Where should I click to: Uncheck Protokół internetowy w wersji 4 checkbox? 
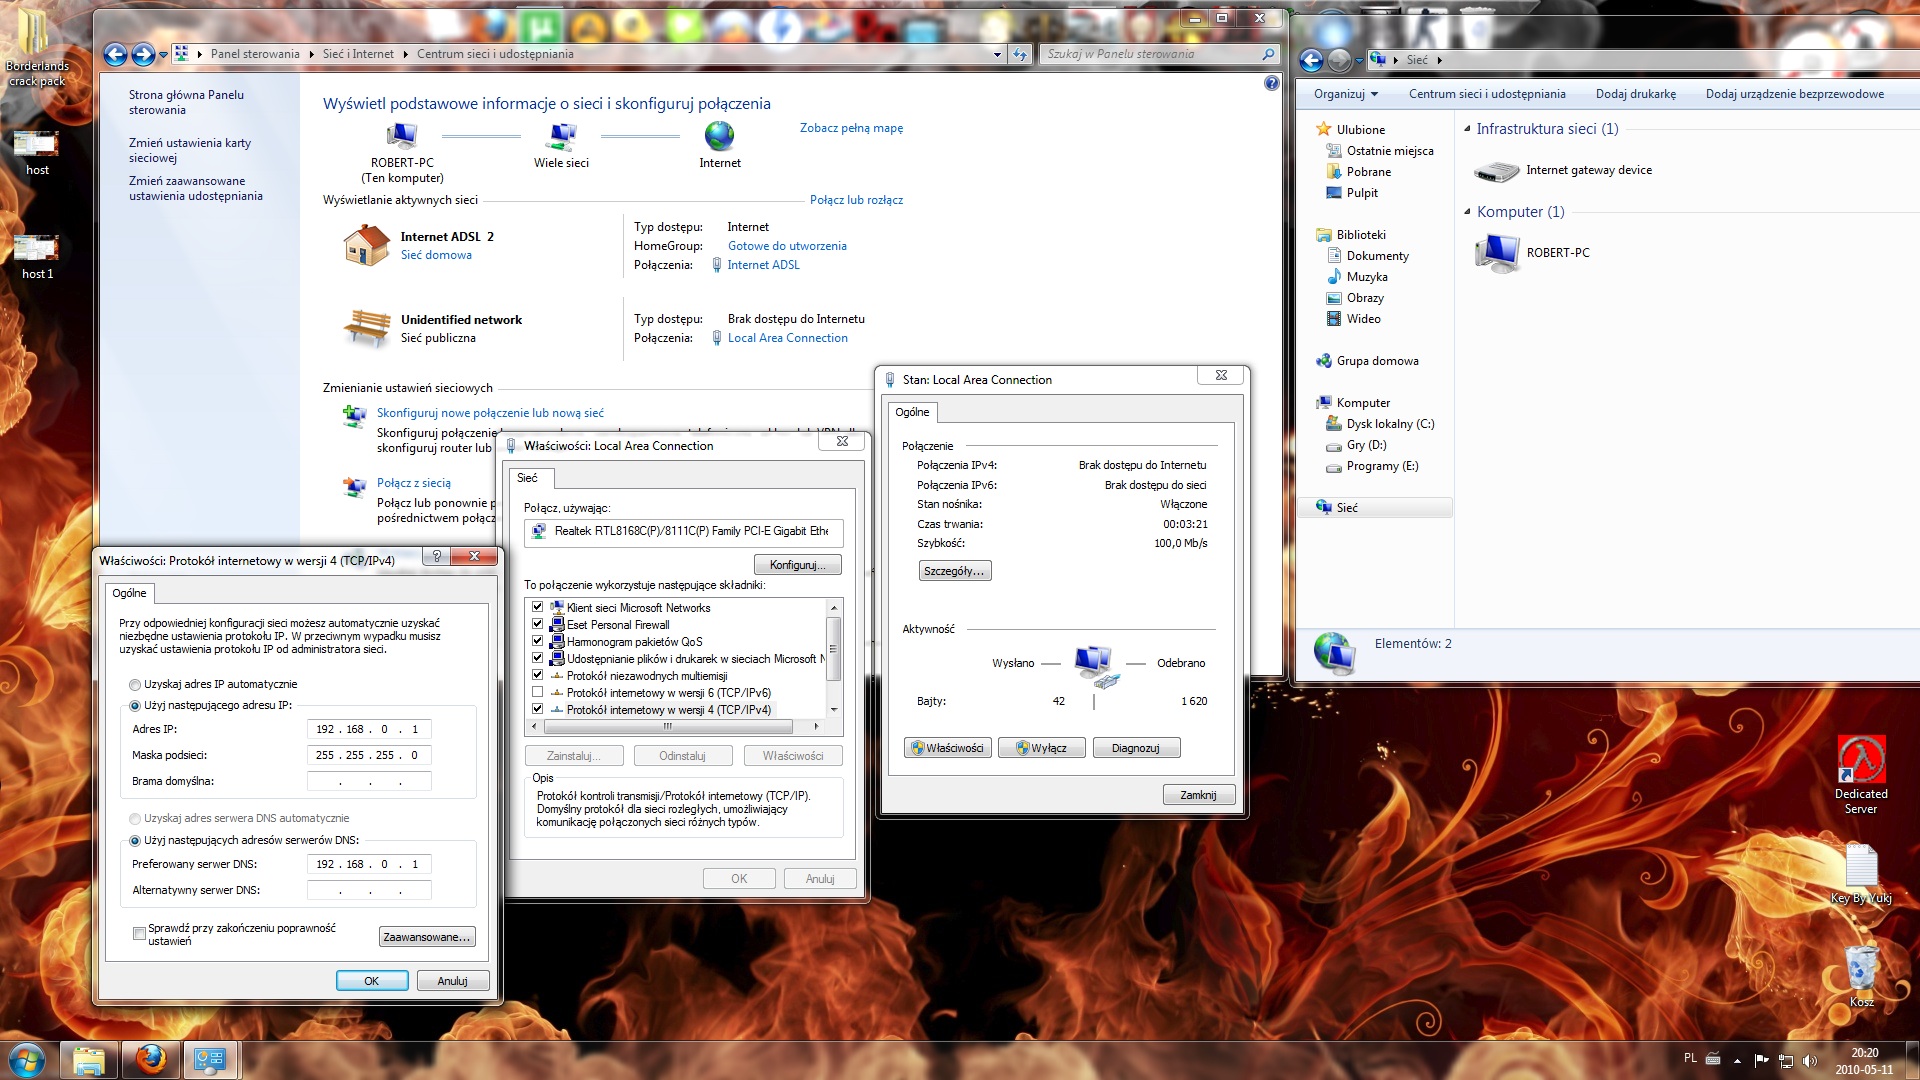pos(538,709)
